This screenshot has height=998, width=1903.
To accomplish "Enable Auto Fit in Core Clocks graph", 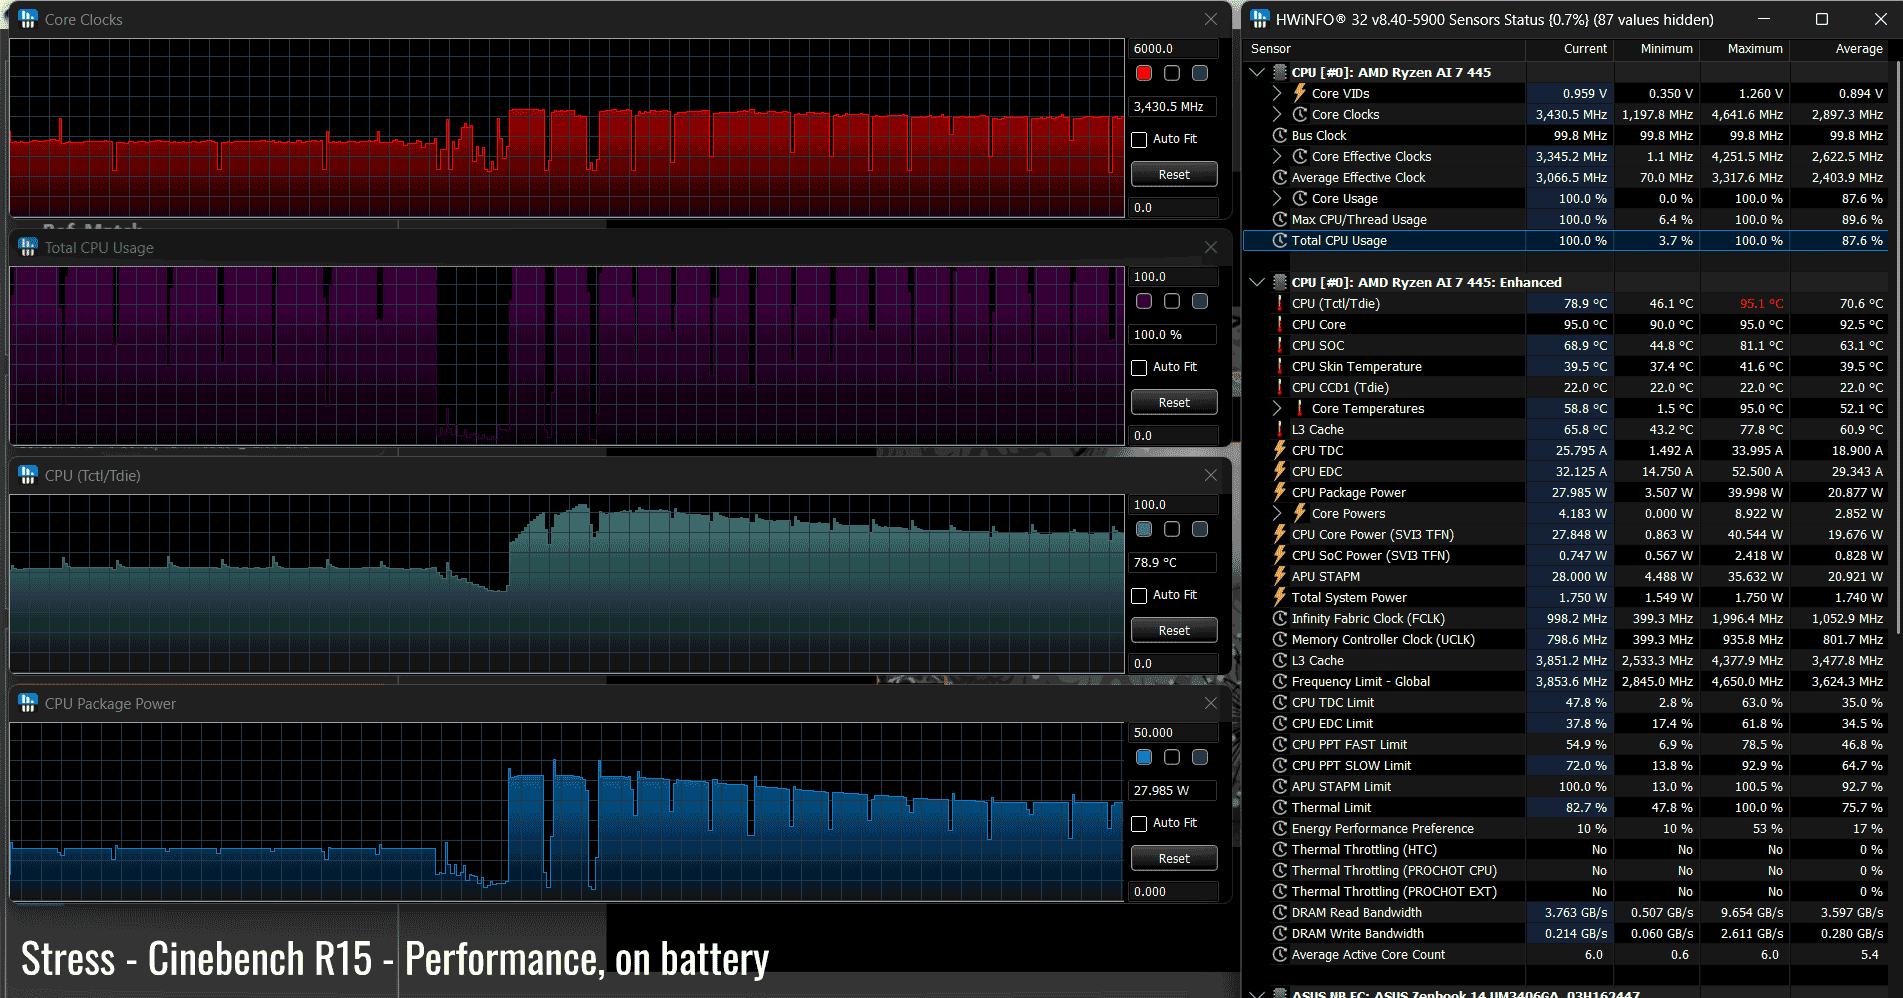I will [1139, 139].
